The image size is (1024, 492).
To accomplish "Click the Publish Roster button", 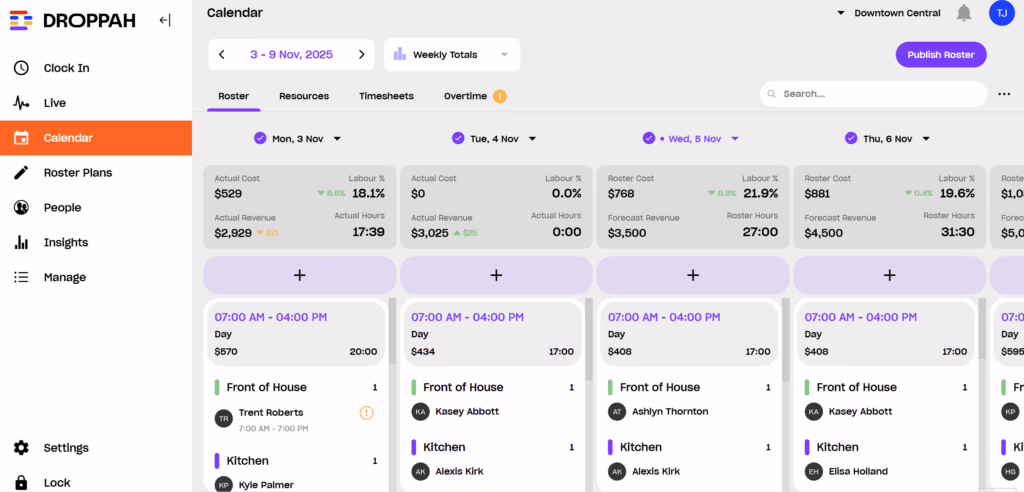I will [940, 55].
